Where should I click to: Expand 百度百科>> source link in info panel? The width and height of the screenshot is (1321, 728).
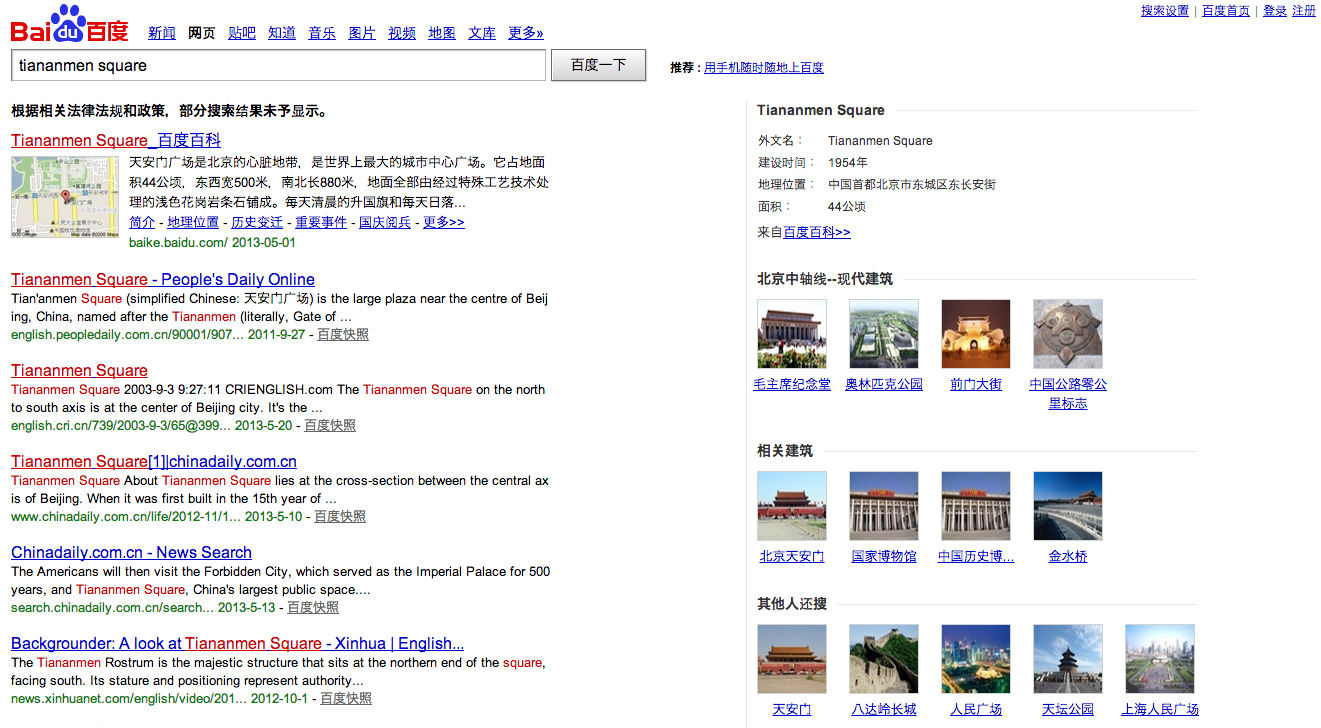click(x=817, y=232)
